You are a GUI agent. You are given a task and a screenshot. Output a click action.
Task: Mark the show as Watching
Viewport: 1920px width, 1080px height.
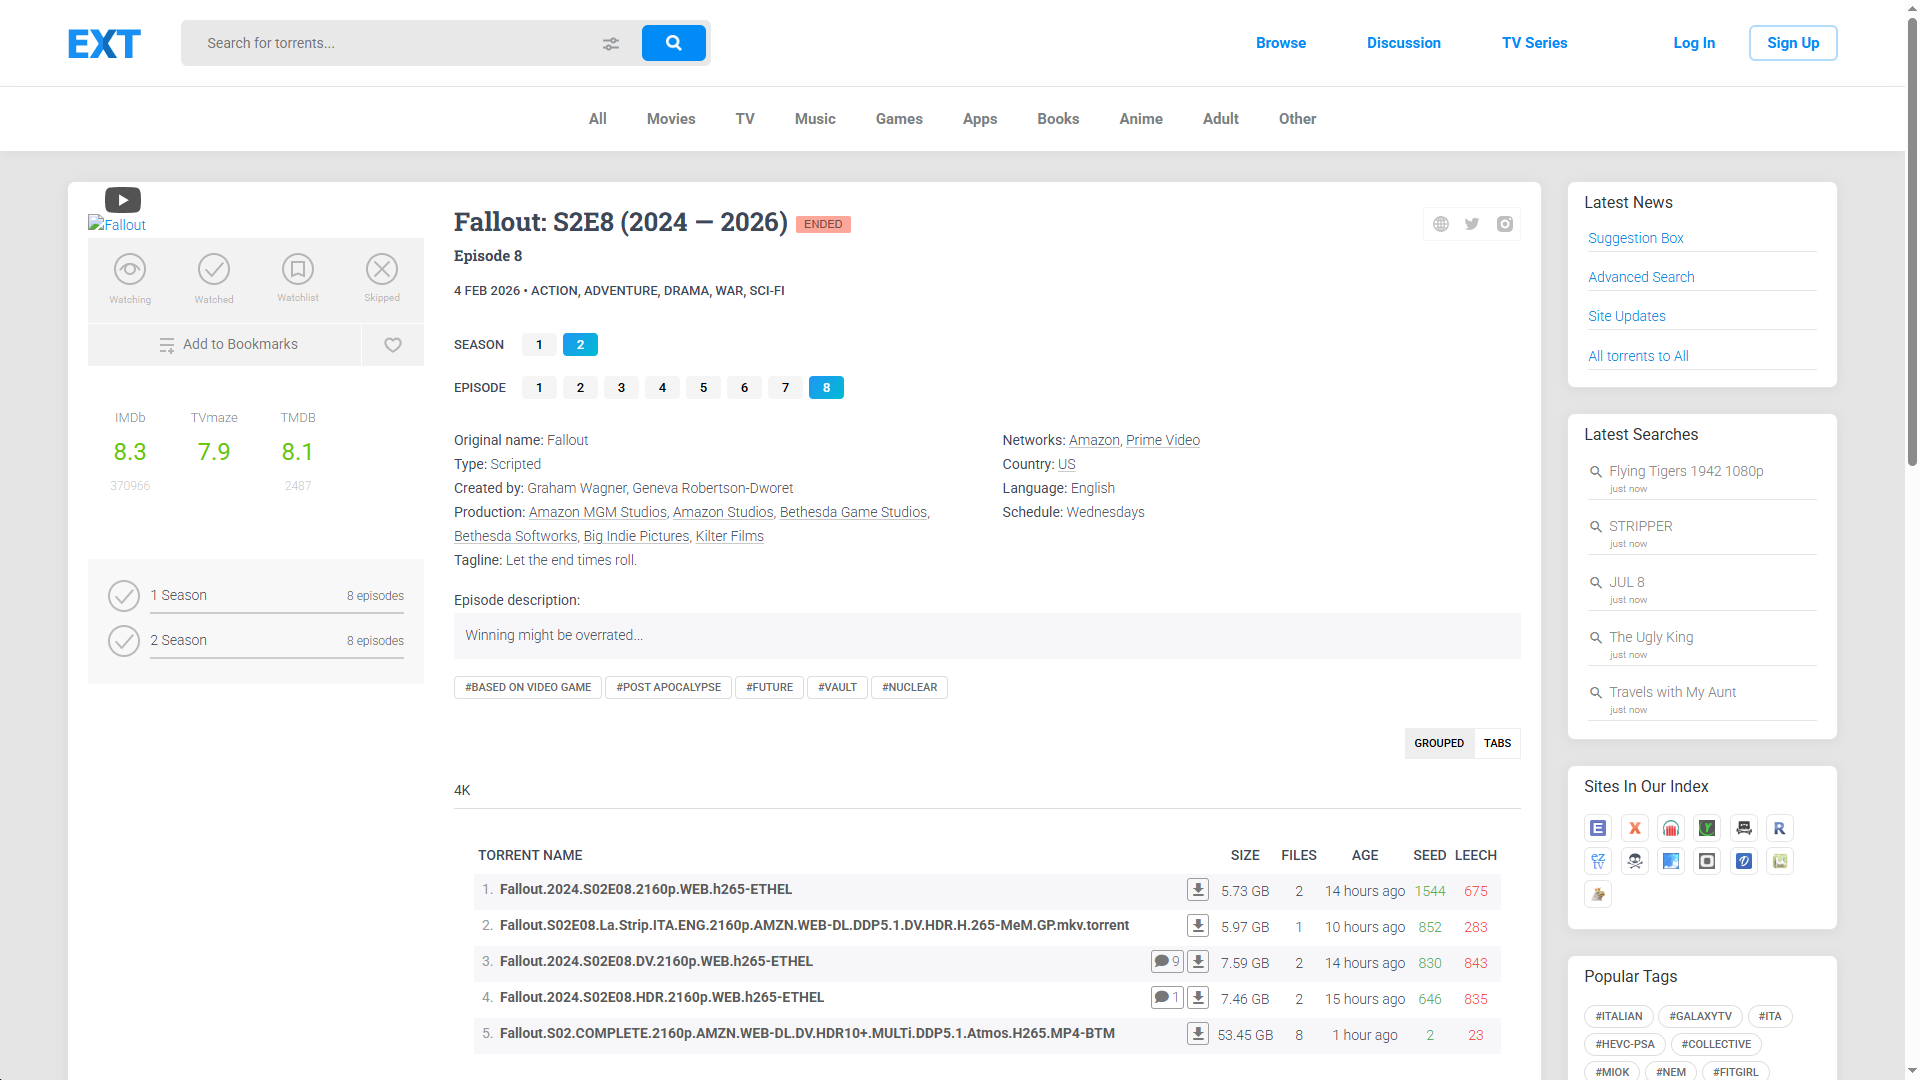(130, 270)
